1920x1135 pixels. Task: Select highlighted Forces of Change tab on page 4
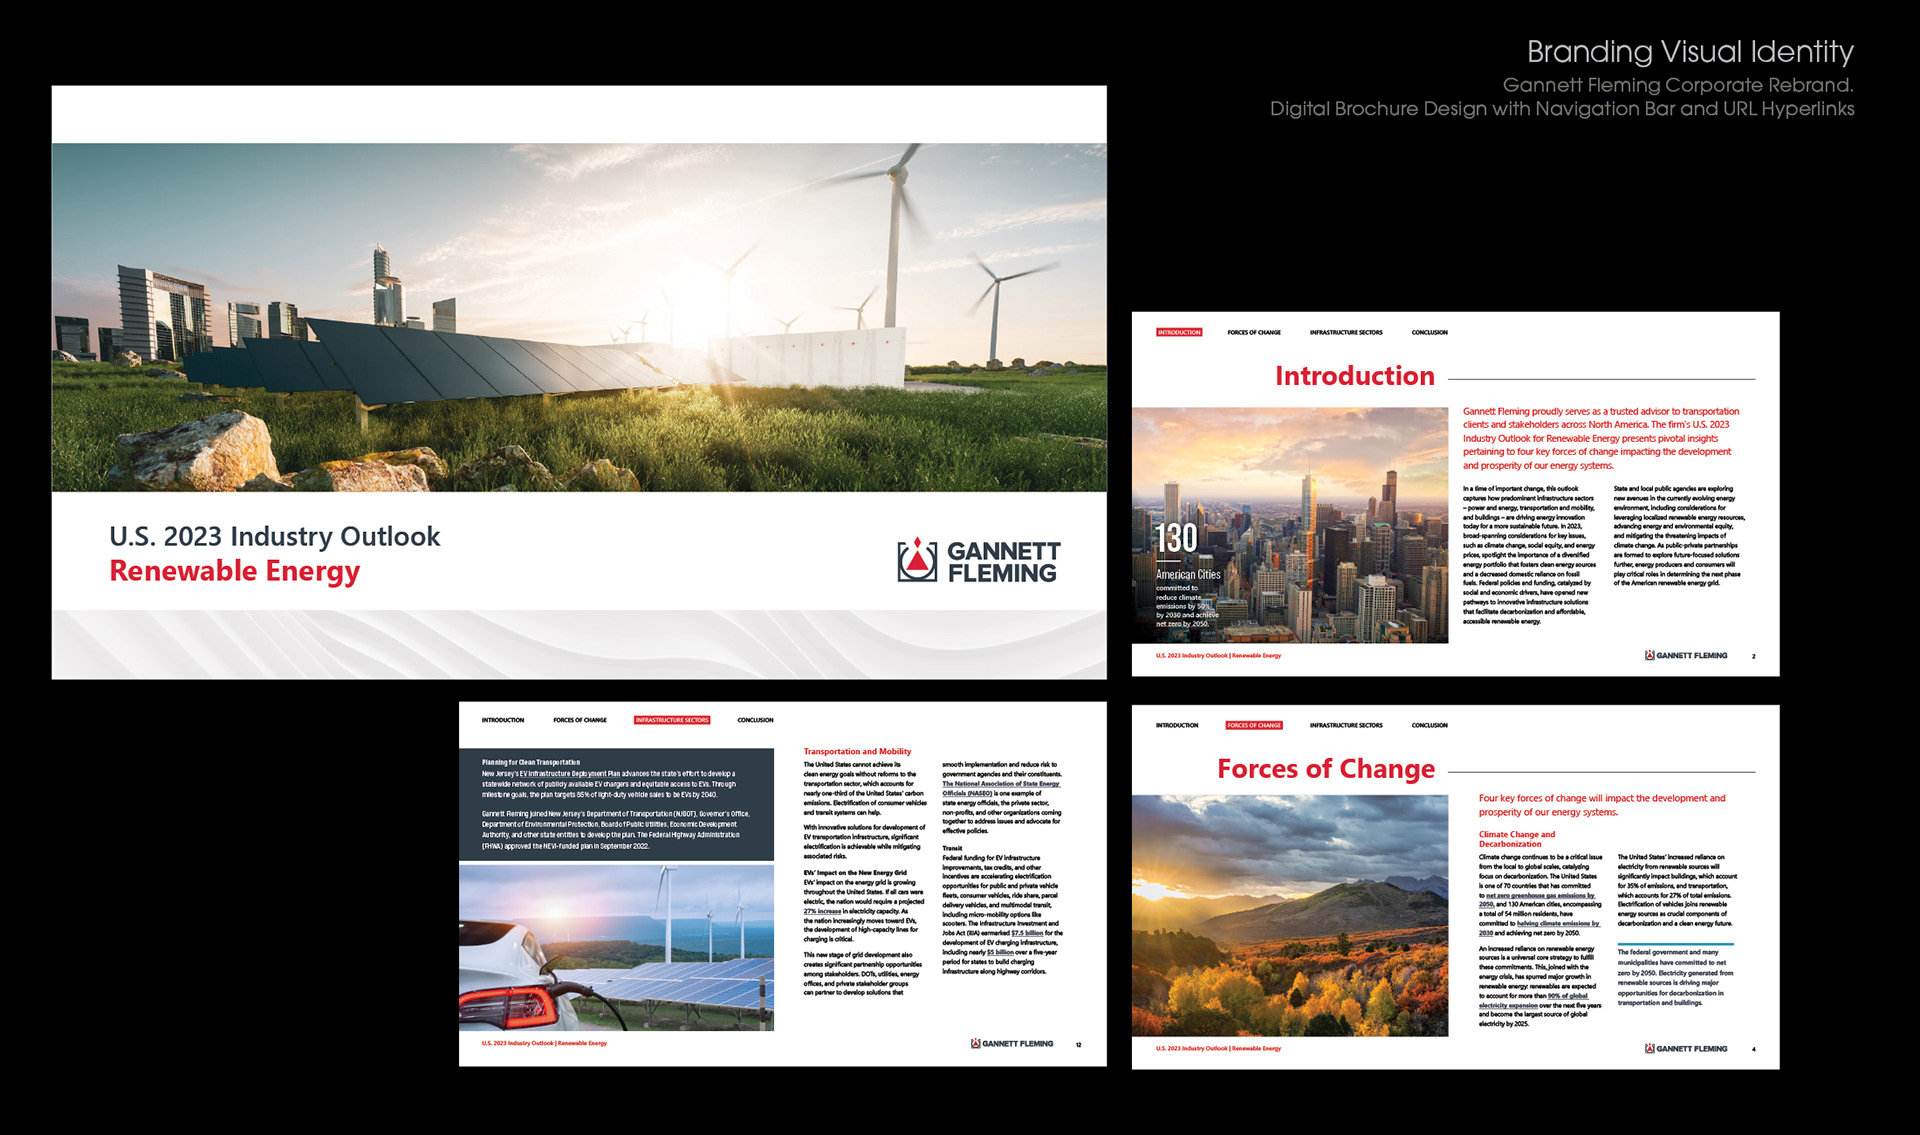click(1254, 725)
